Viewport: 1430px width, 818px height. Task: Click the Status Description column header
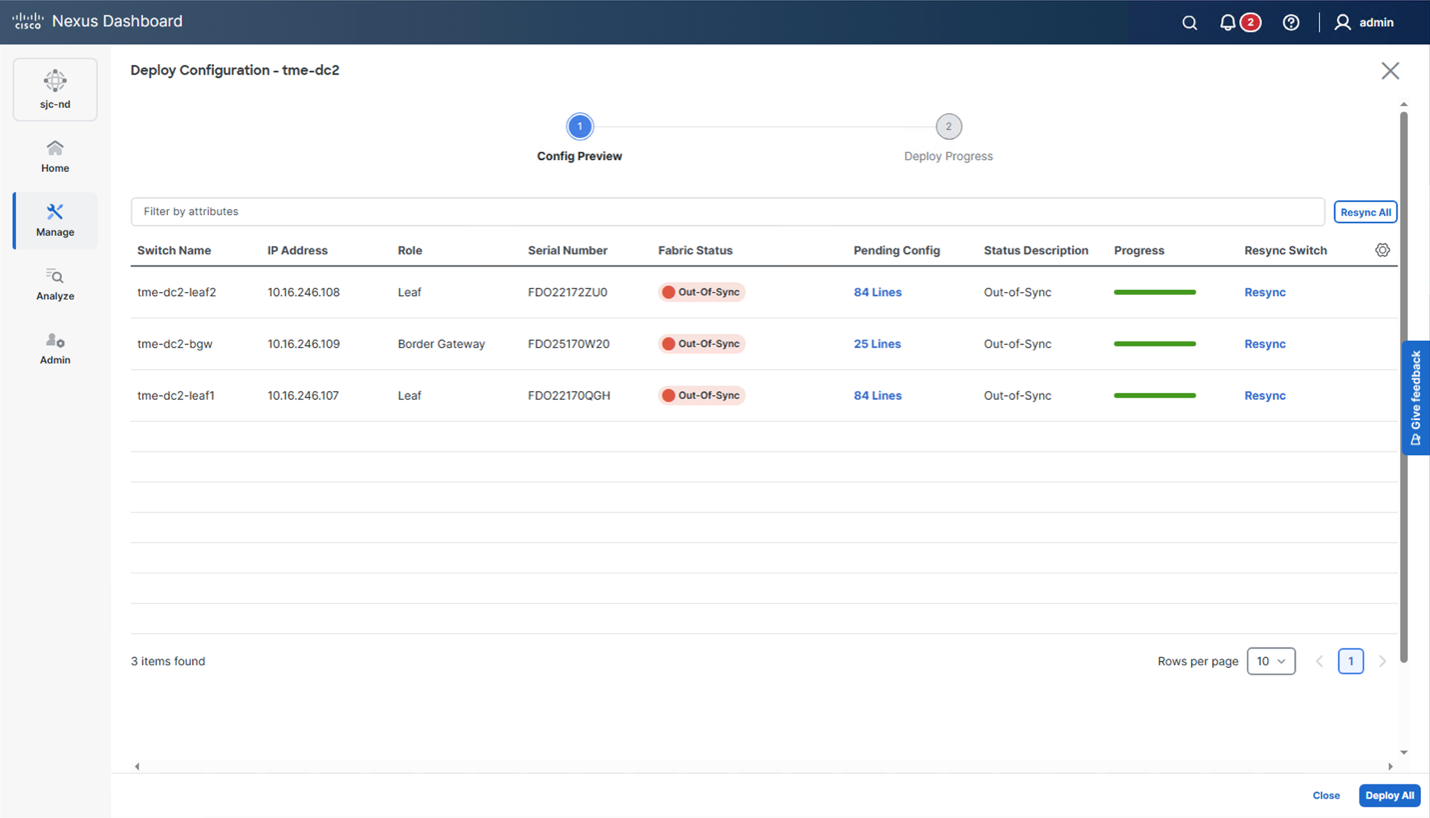[x=1036, y=250]
